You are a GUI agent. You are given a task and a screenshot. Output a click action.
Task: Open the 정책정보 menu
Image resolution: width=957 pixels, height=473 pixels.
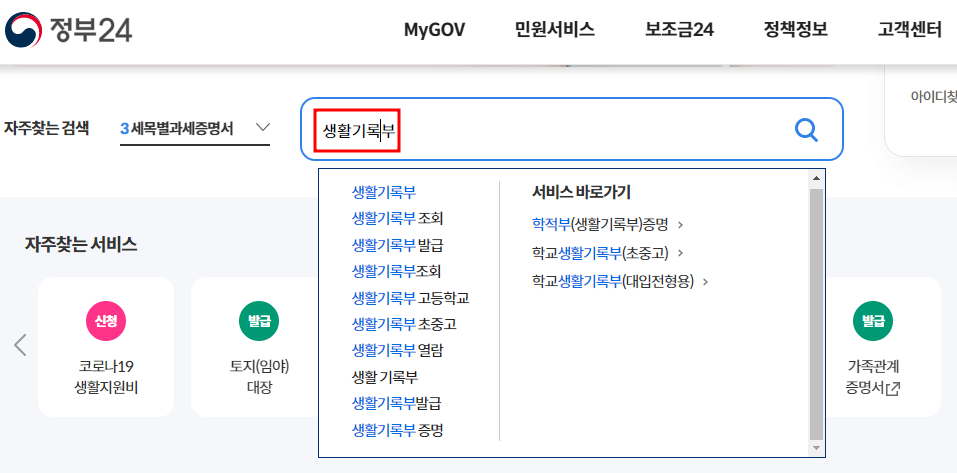point(795,29)
